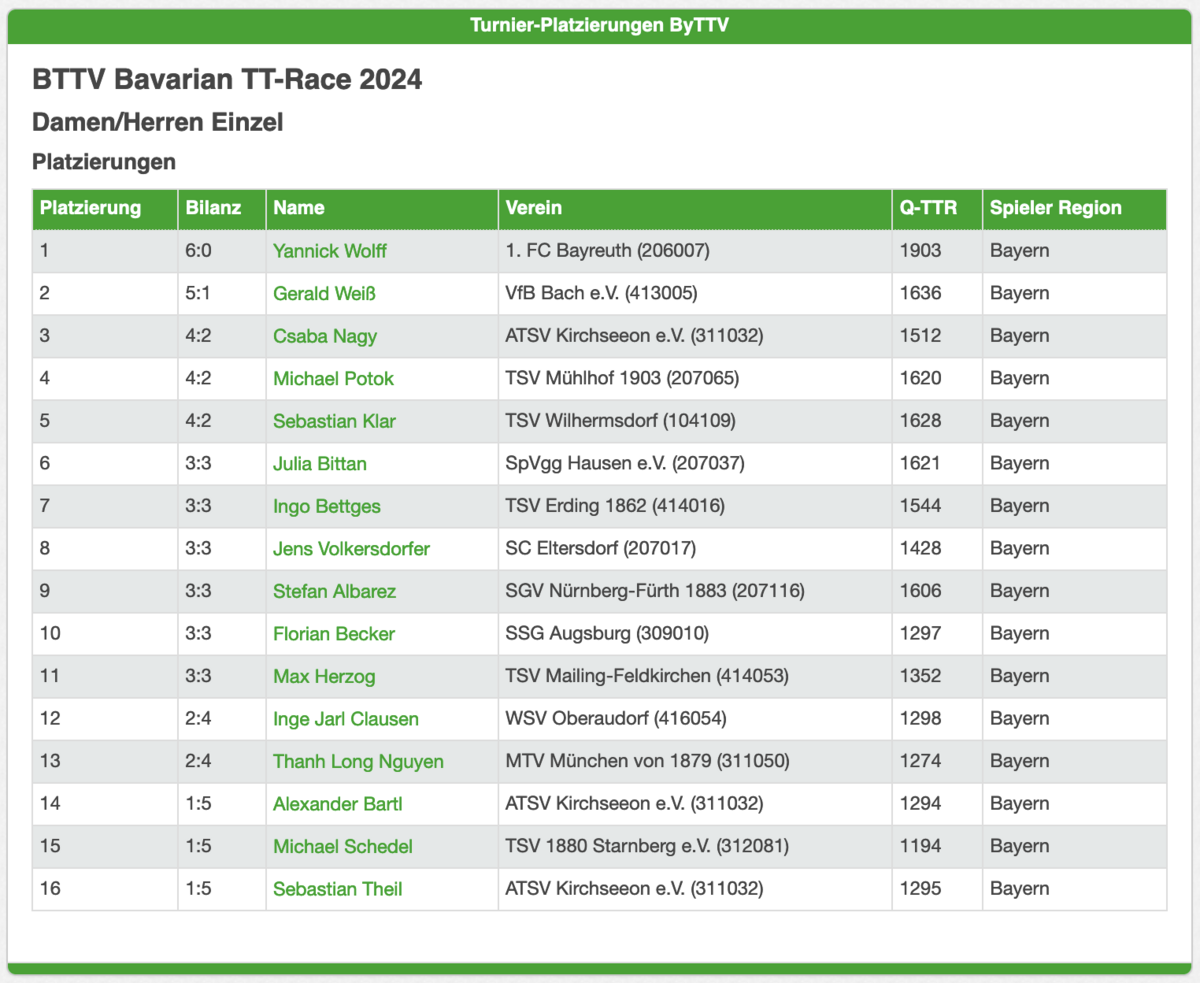Select the Michael Potok link

click(333, 379)
